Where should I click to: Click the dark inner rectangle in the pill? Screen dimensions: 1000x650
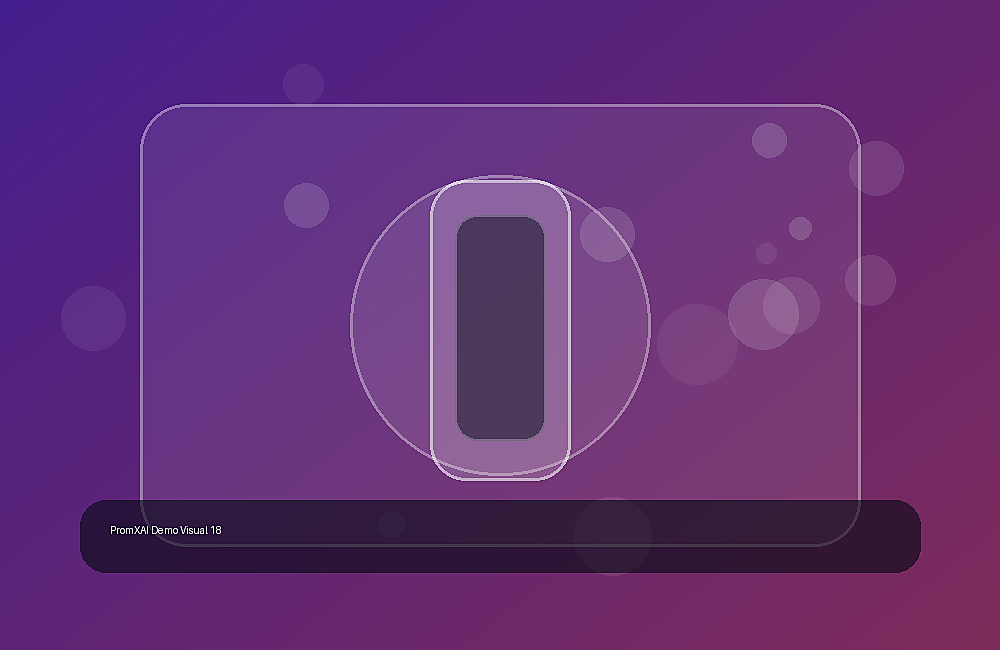point(500,328)
